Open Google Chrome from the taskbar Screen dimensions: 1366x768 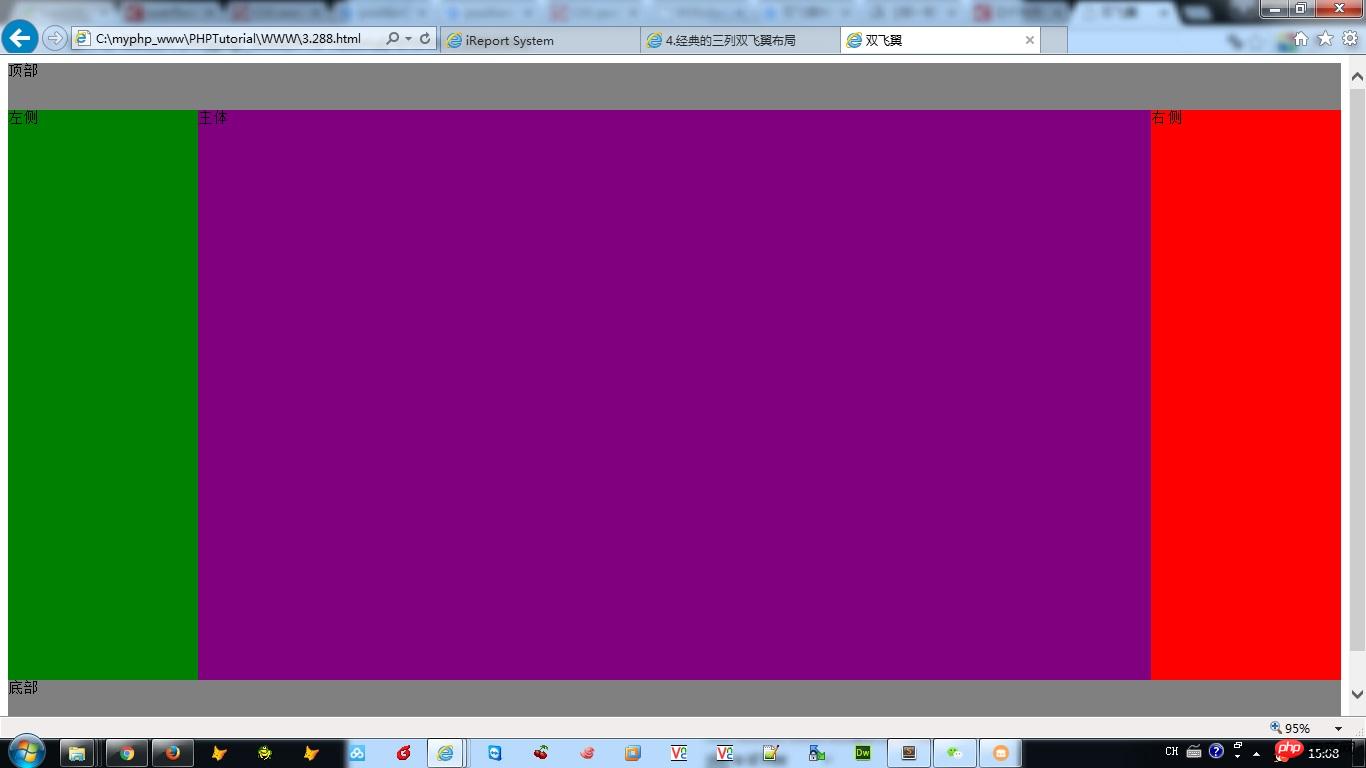coord(127,753)
